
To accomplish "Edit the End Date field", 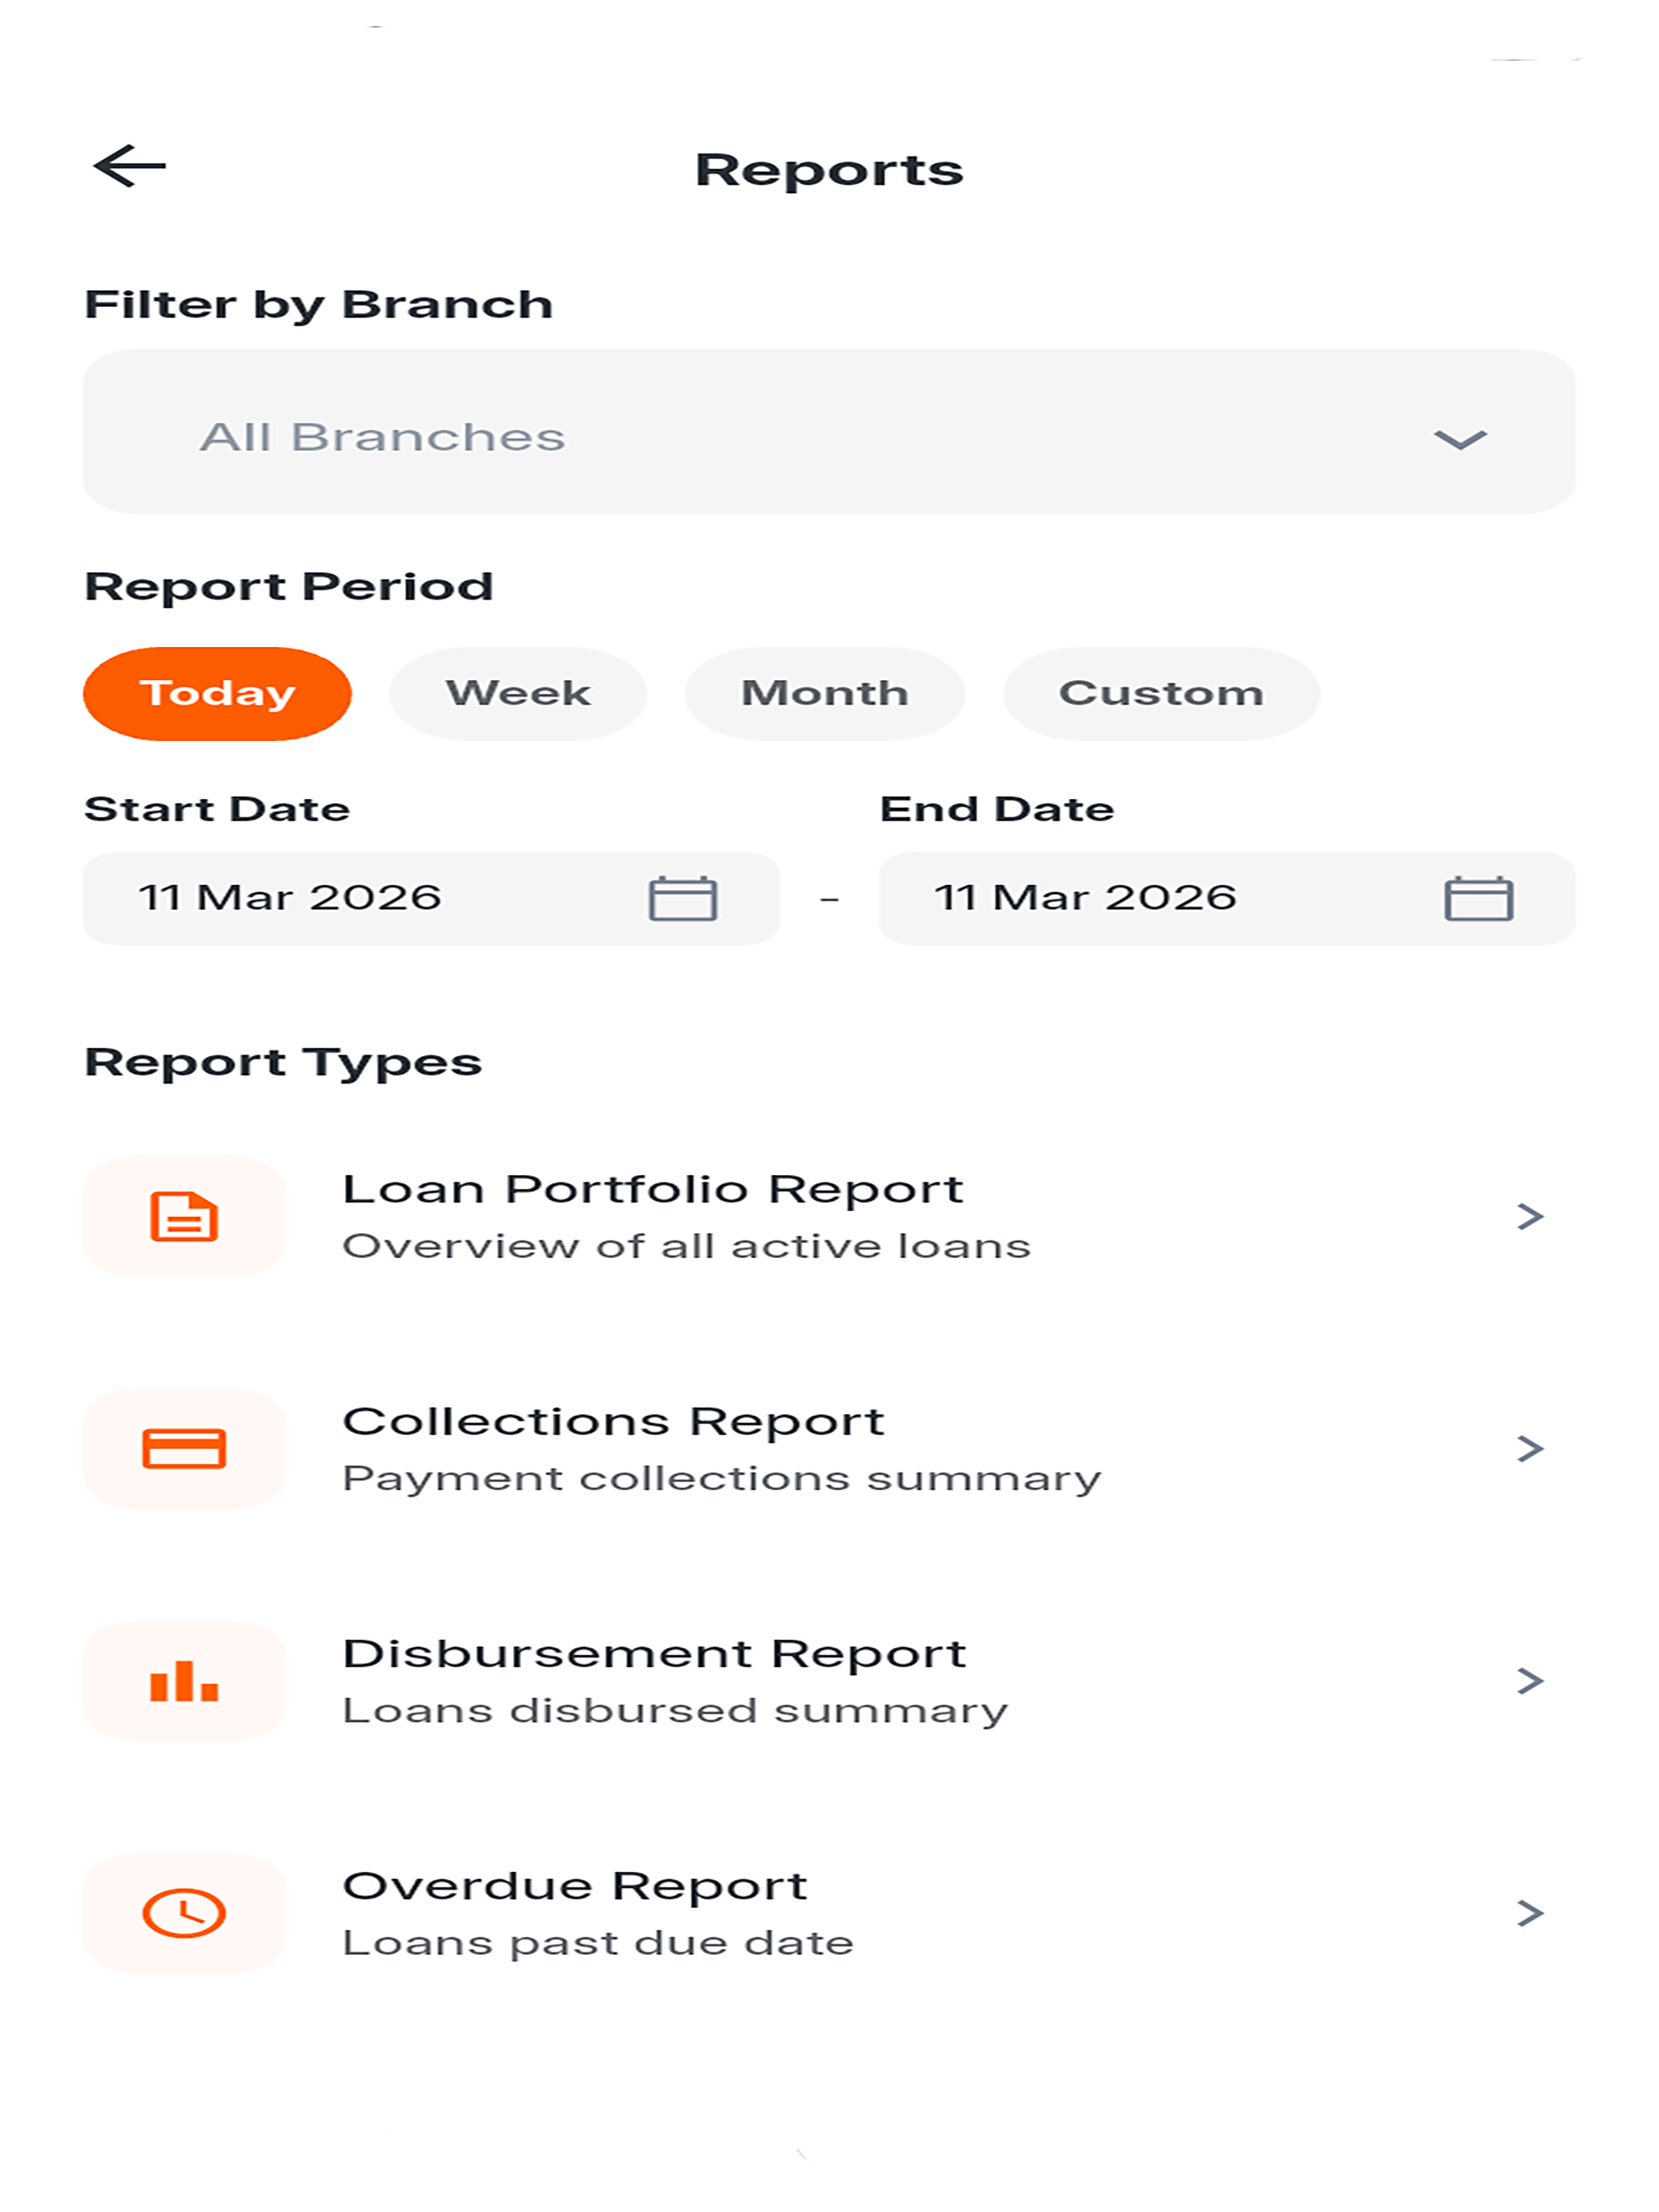I will [1227, 898].
